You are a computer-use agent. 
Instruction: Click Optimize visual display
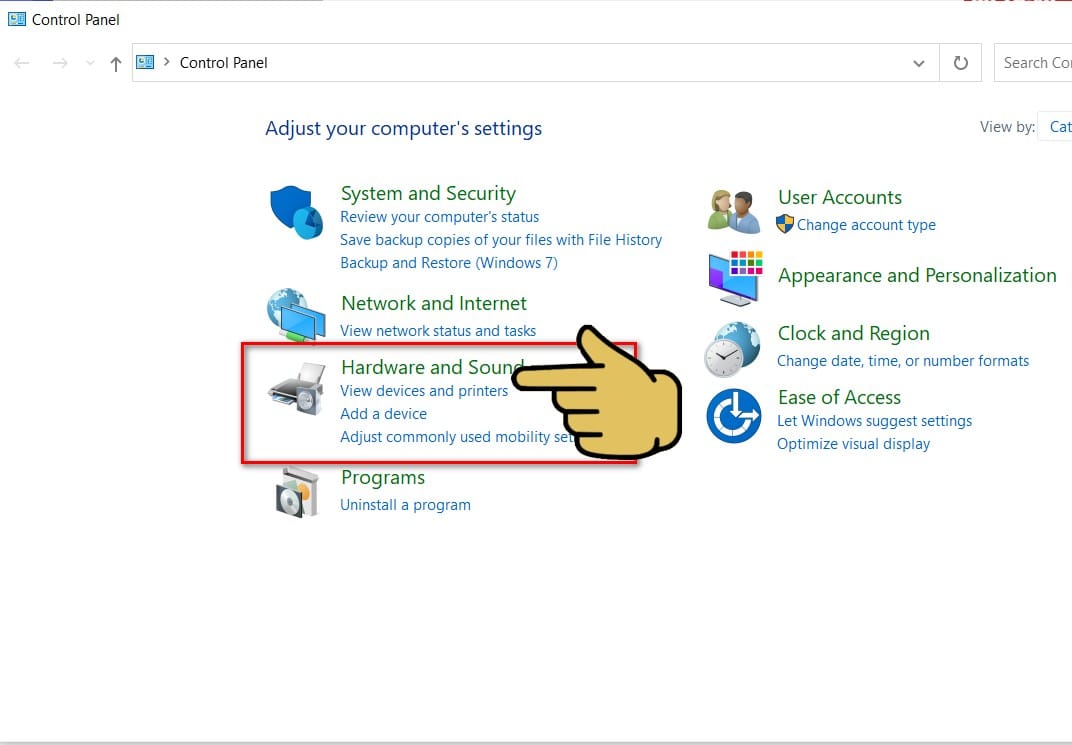click(x=853, y=444)
